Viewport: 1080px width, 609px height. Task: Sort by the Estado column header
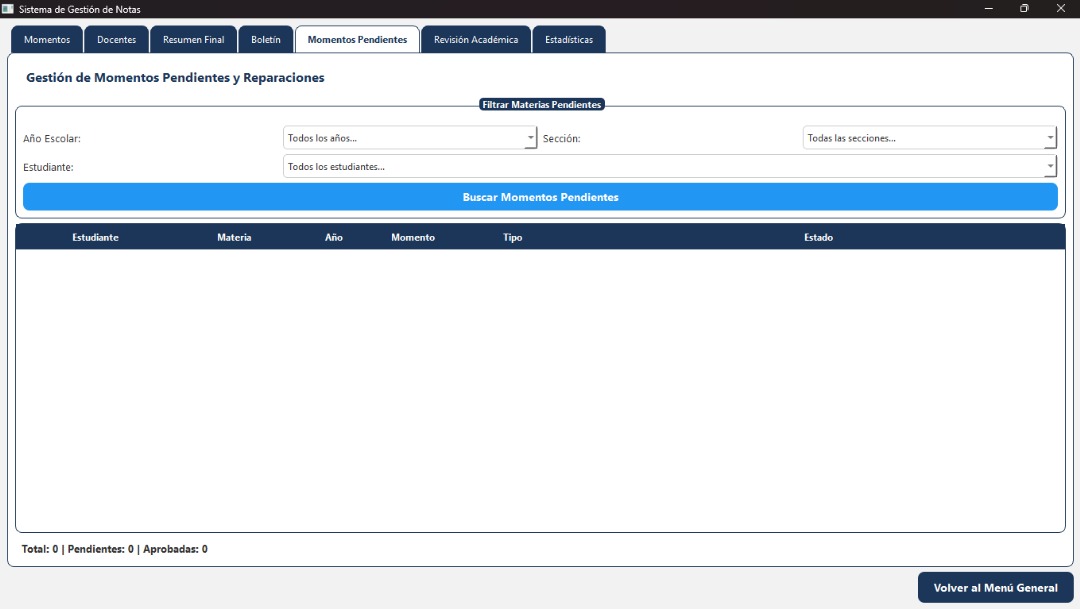click(x=818, y=238)
